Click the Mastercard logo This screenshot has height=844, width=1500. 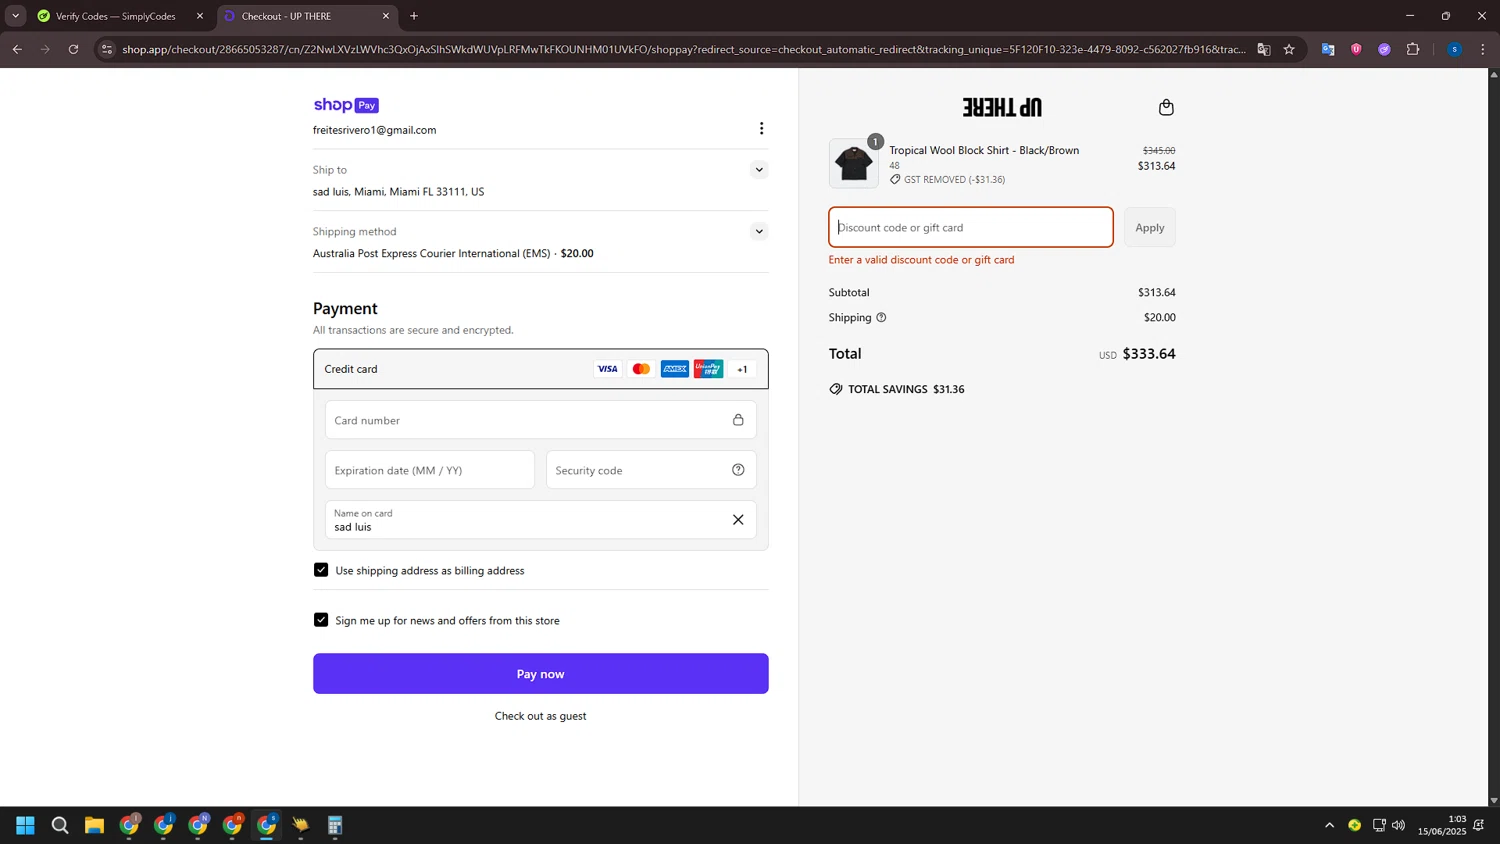pos(641,369)
